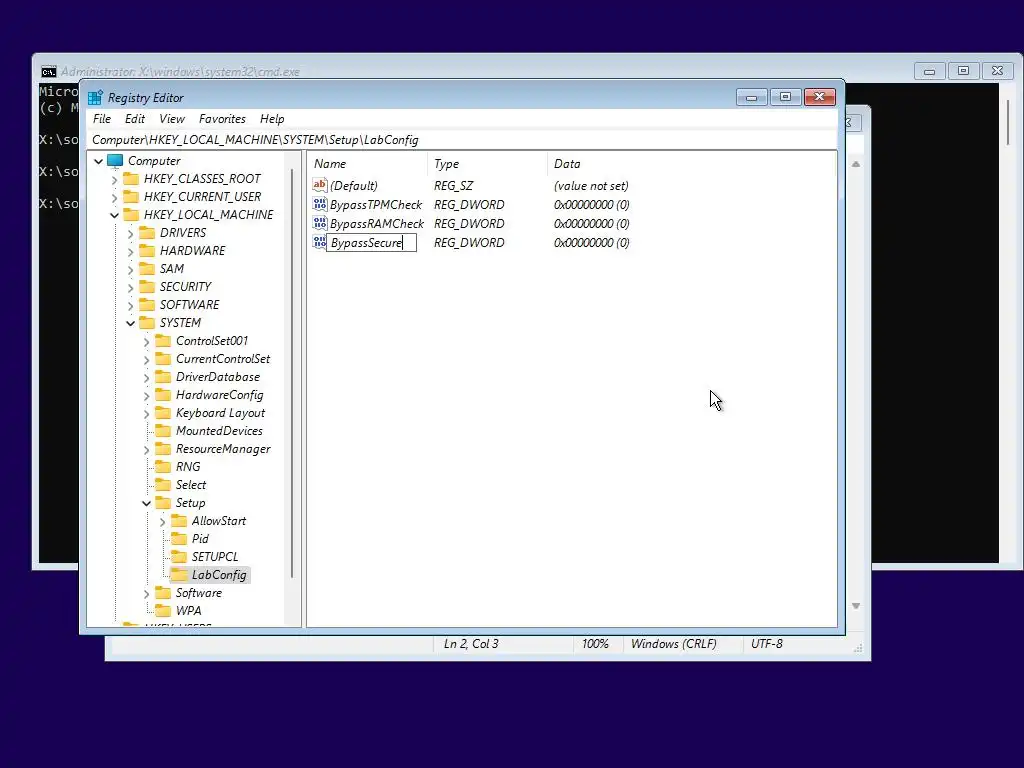Click the SECURITY folder icon
This screenshot has height=768, width=1024.
point(148,287)
